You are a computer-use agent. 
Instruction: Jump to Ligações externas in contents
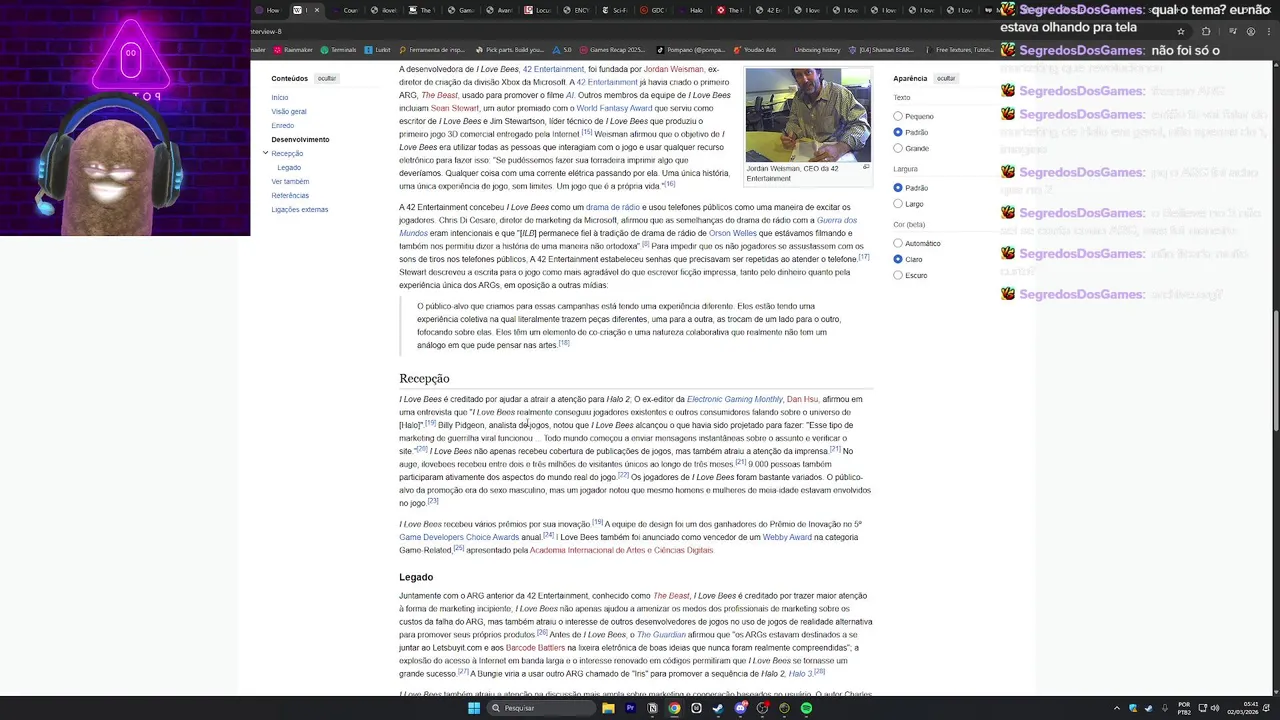pyautogui.click(x=300, y=210)
